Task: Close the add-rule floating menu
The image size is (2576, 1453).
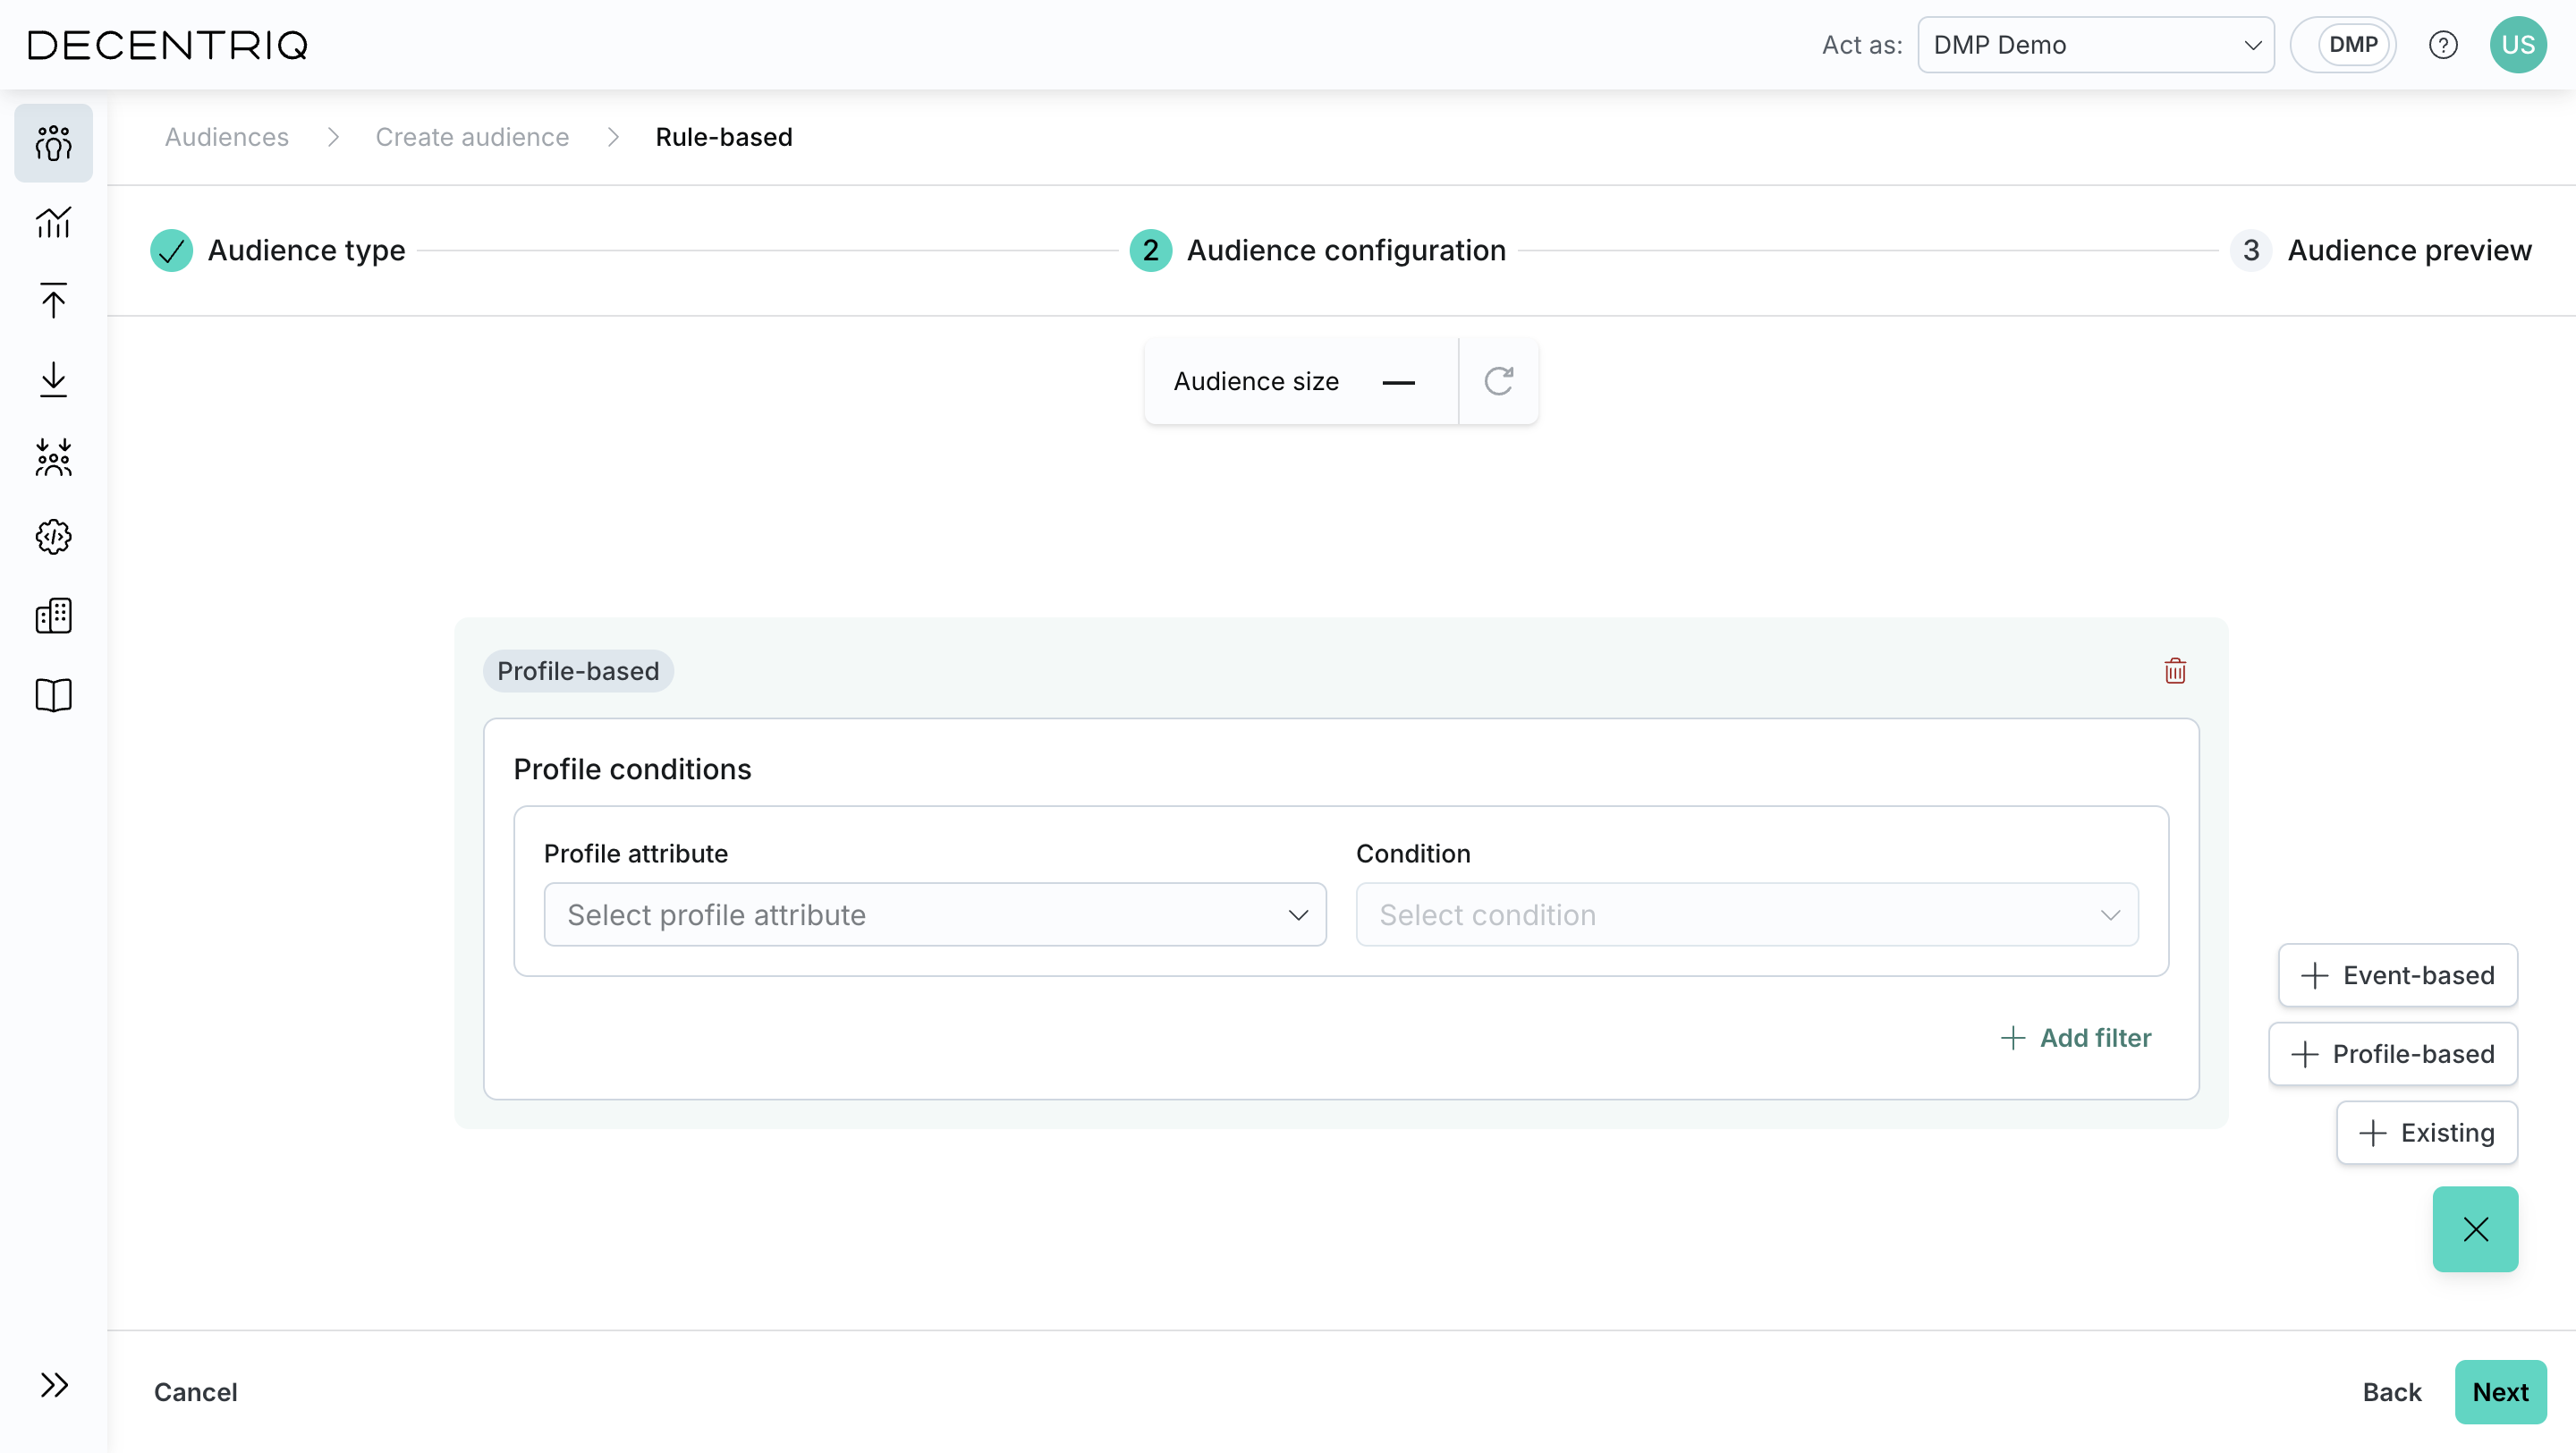Action: (2475, 1229)
